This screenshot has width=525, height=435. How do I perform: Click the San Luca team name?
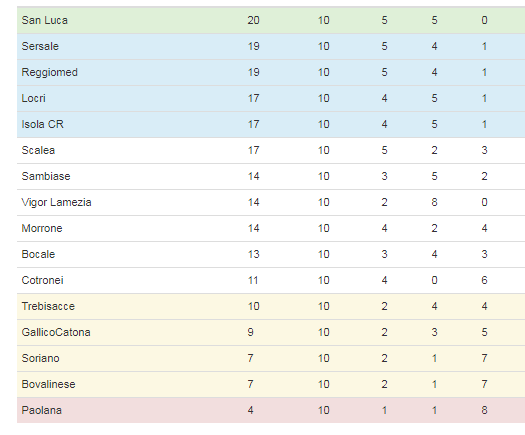(x=45, y=20)
